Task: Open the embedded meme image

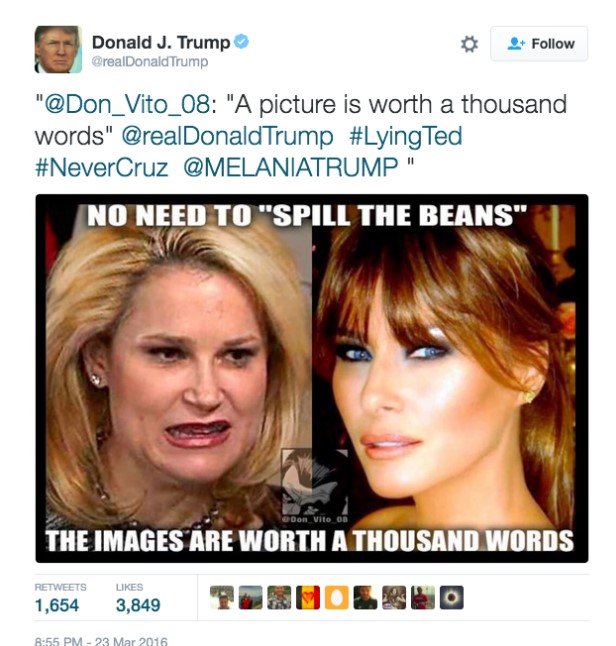Action: coord(312,378)
